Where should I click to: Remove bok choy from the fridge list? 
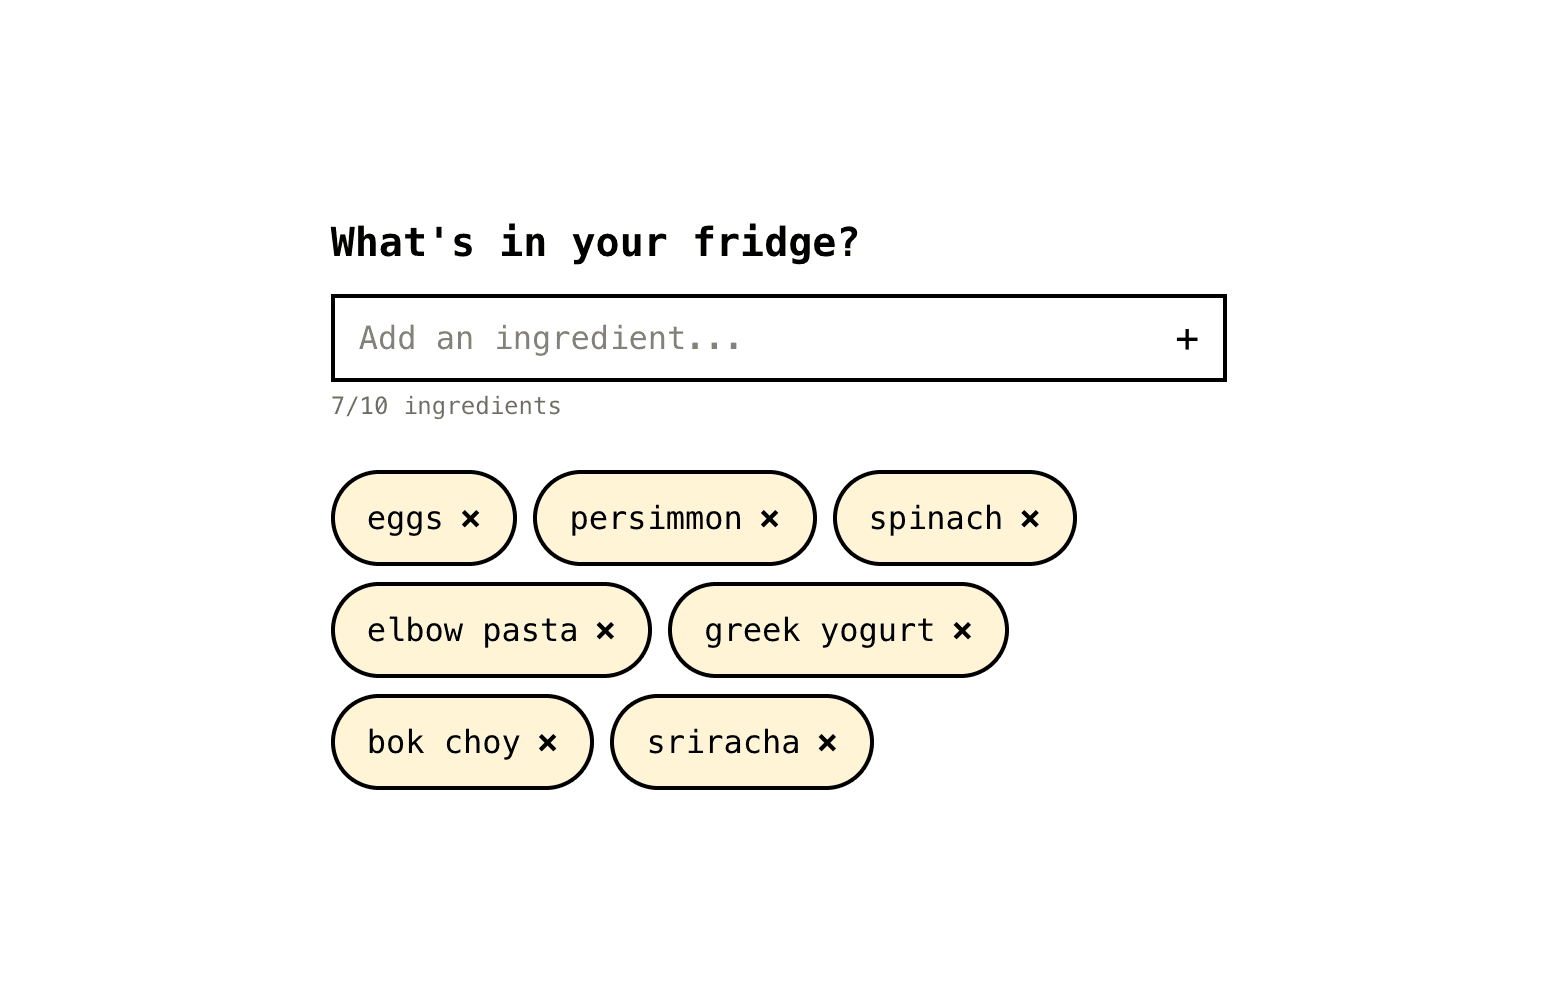[x=547, y=742]
